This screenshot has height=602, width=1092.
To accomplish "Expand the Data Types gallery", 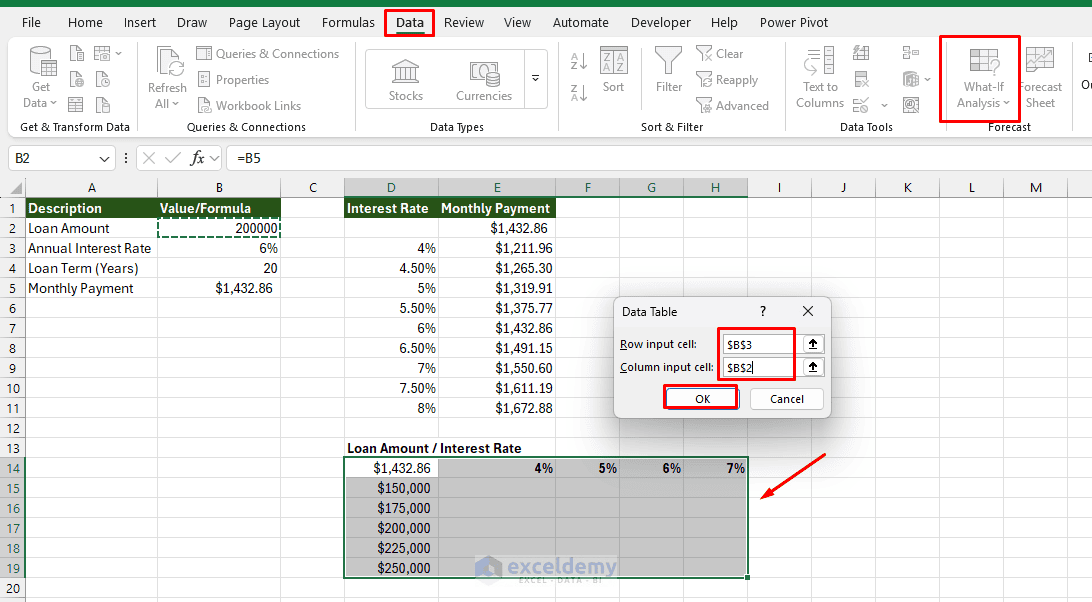I will [536, 79].
